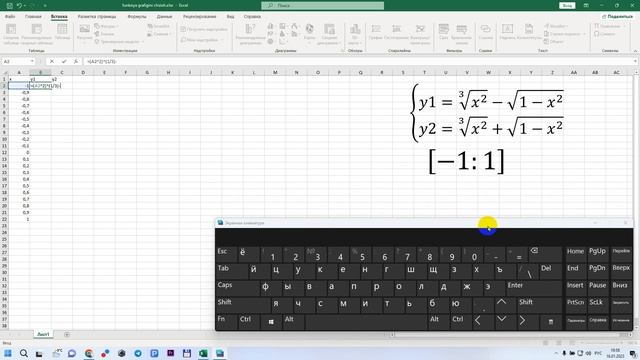The image size is (640, 360).
Task: Open taskbar Search magnifier icon
Action: pos(24,353)
